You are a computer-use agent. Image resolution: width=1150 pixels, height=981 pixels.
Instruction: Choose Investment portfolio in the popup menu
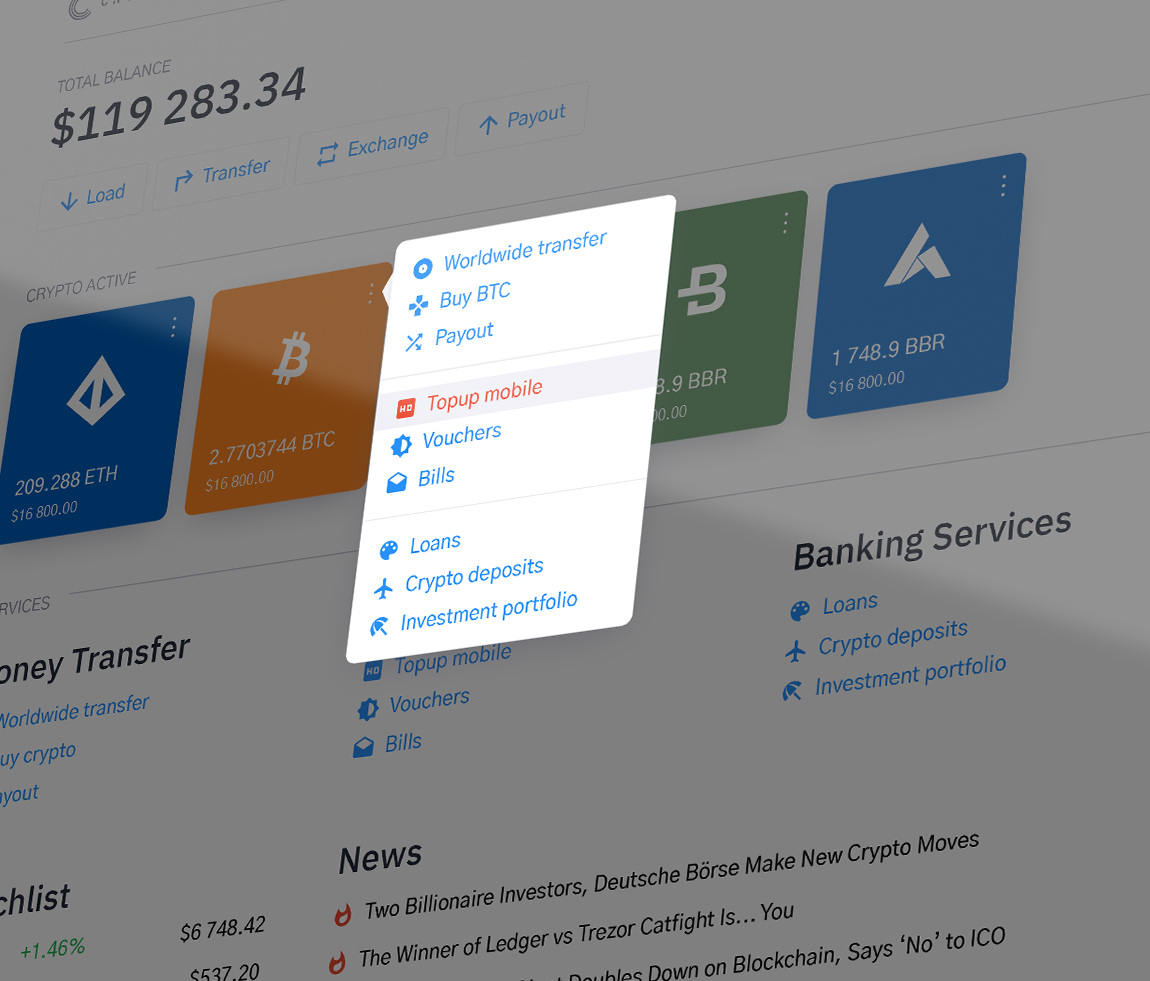(x=491, y=612)
